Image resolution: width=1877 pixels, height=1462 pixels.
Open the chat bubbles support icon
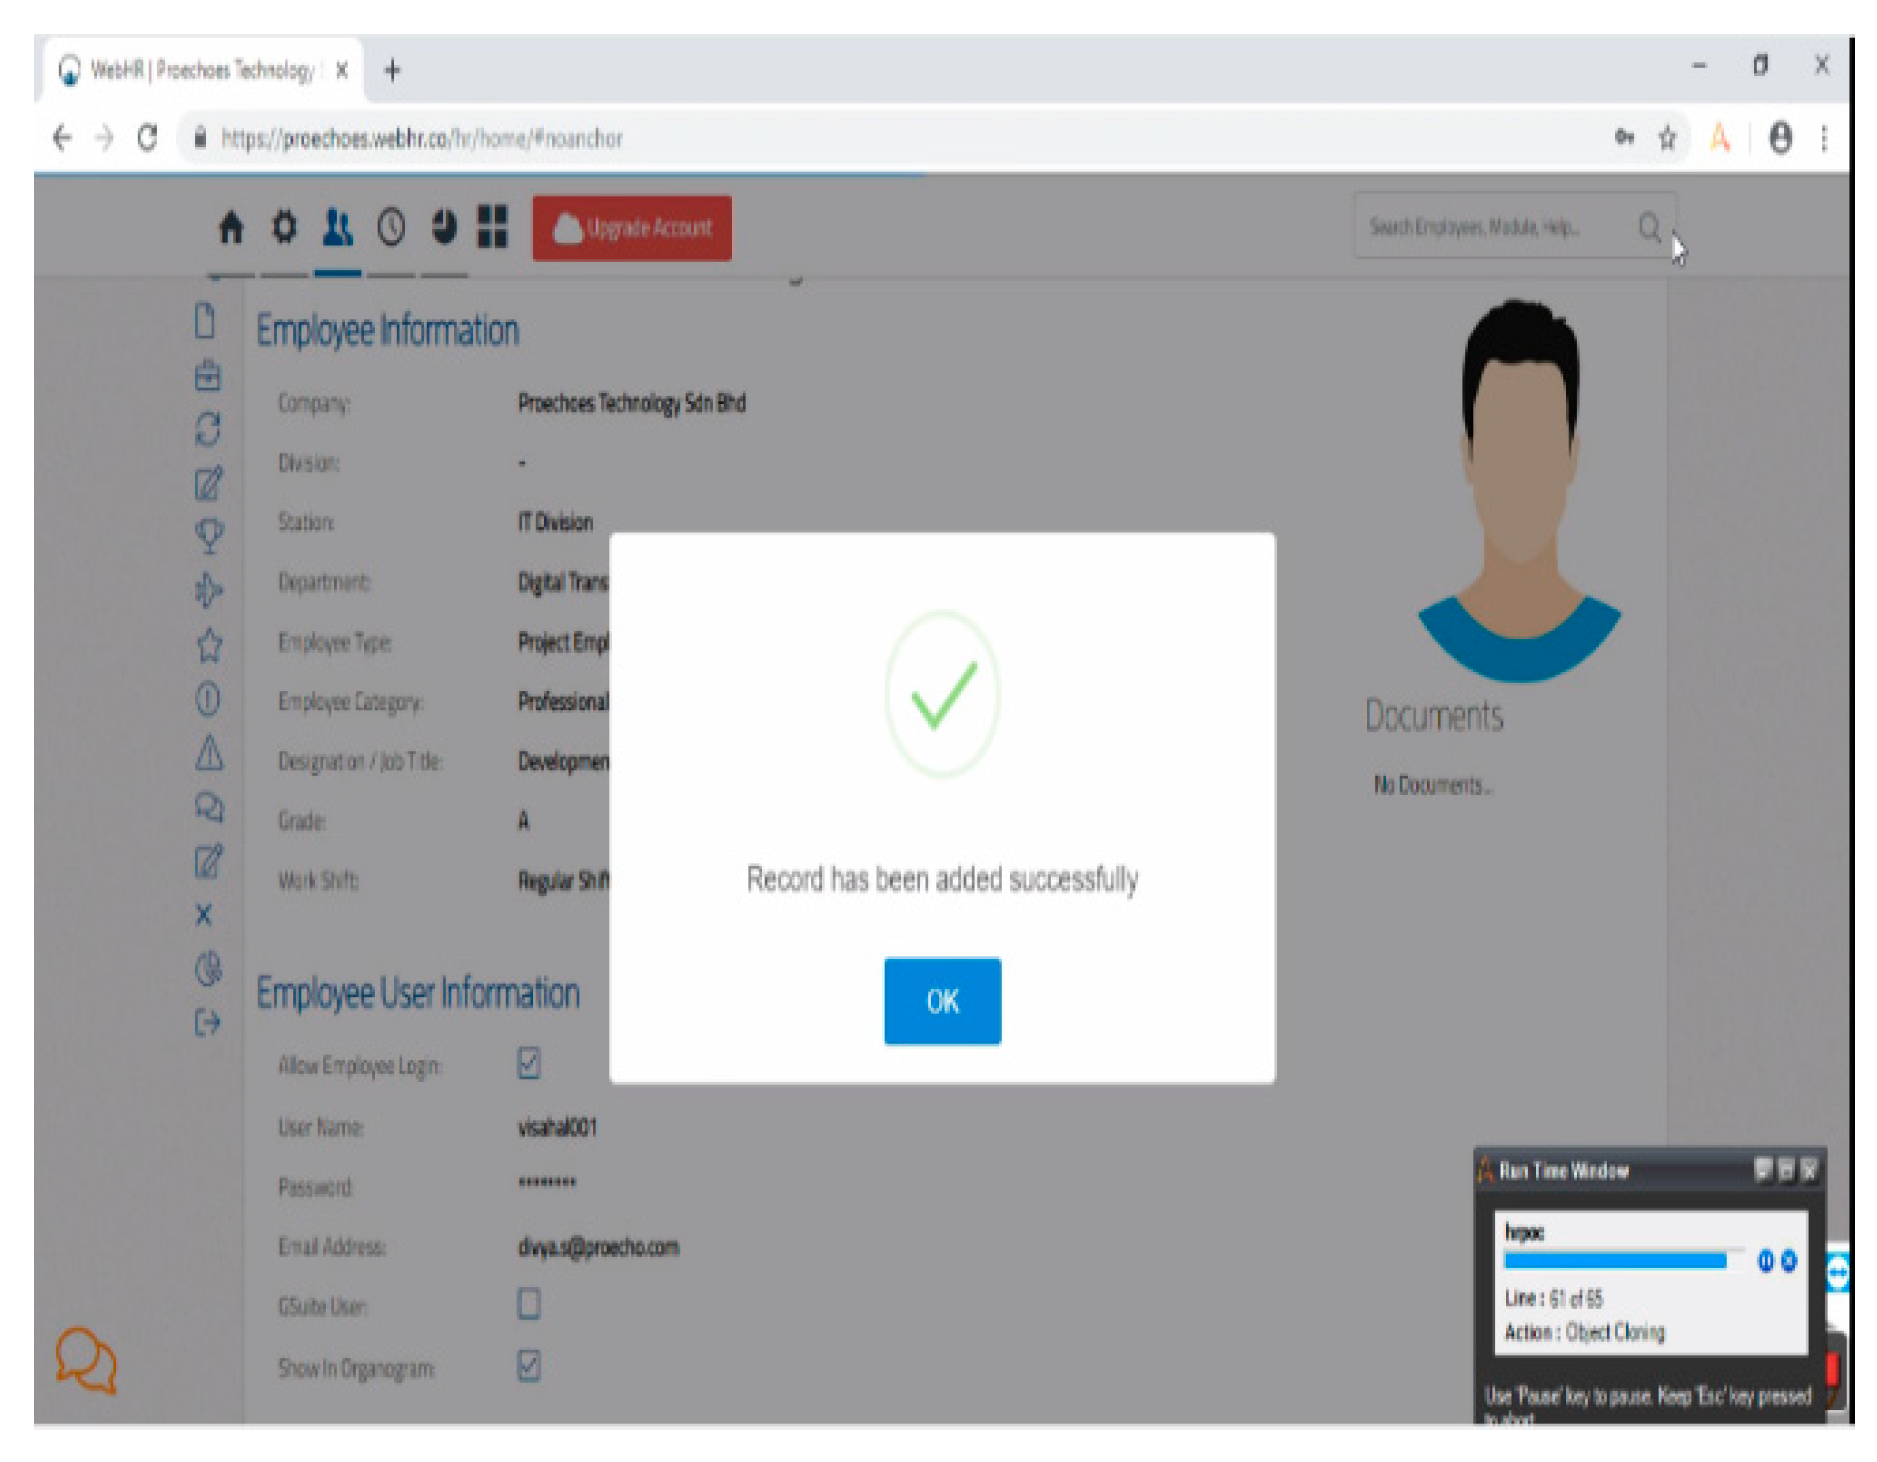[86, 1359]
